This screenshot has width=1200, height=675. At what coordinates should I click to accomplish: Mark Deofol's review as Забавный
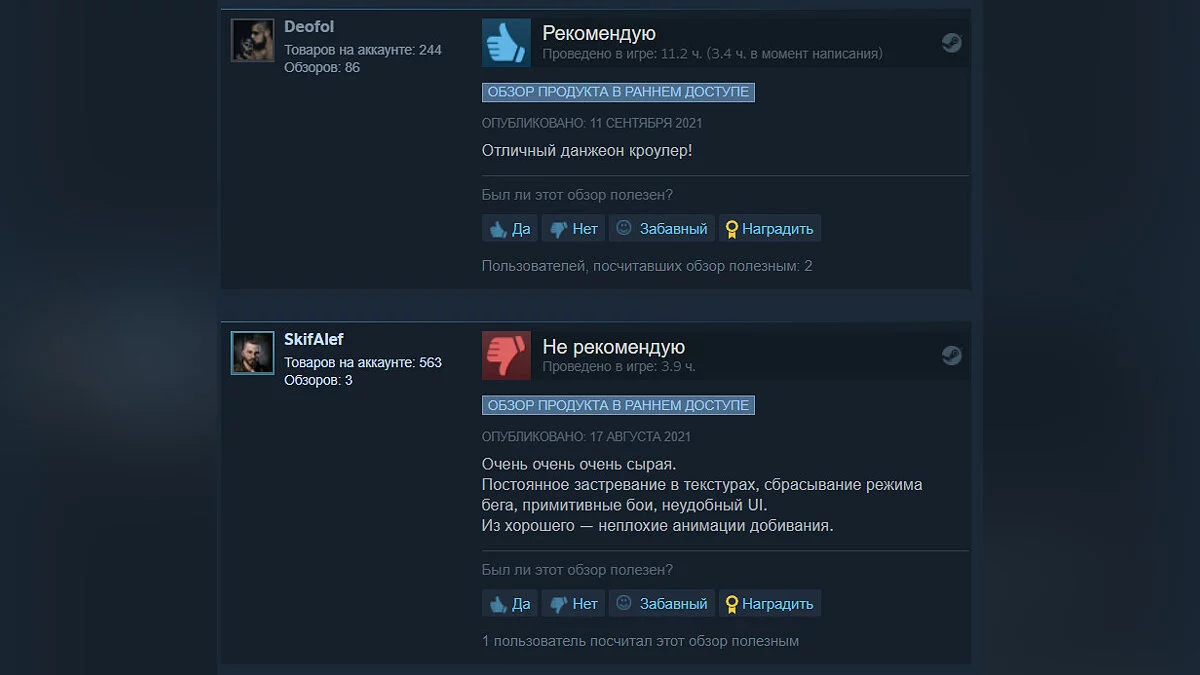pyautogui.click(x=662, y=228)
